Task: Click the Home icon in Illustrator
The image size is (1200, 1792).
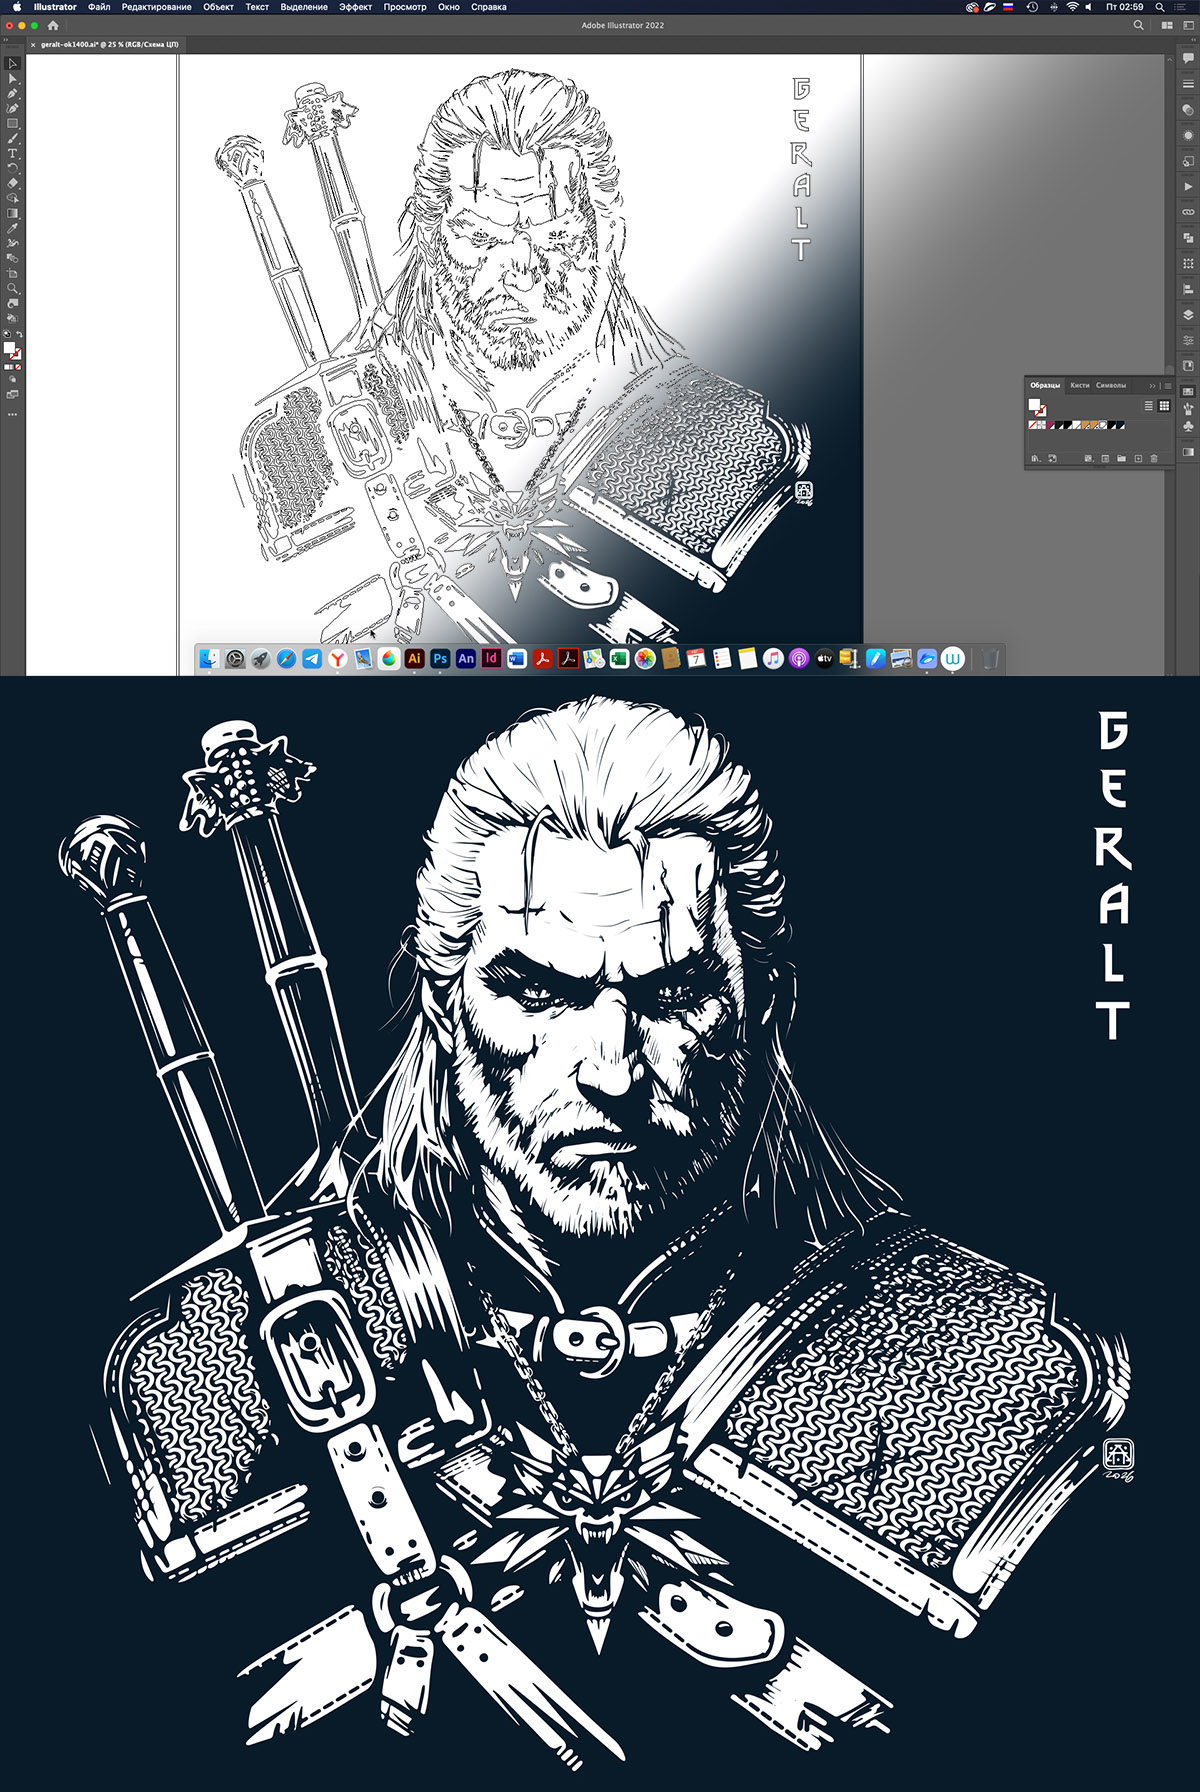Action: point(53,25)
